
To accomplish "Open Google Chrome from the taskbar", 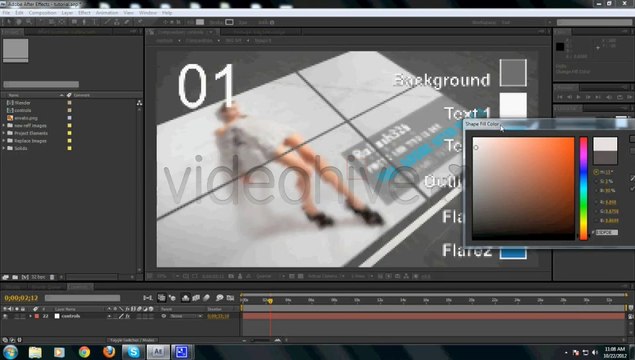I will click(x=84, y=352).
